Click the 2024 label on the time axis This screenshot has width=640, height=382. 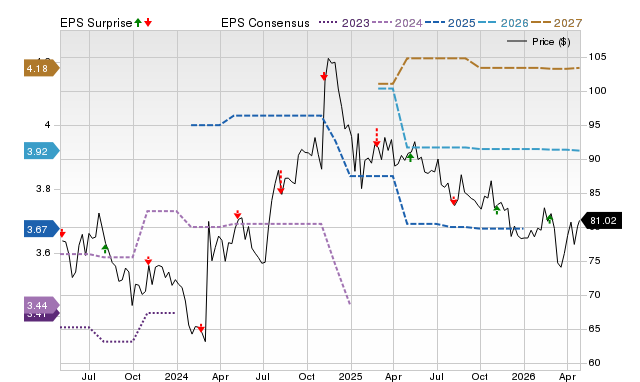[x=176, y=376]
